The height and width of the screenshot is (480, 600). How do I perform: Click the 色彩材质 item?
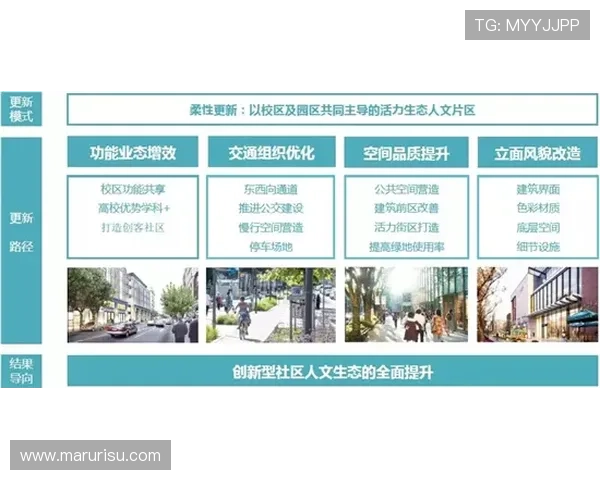point(538,208)
